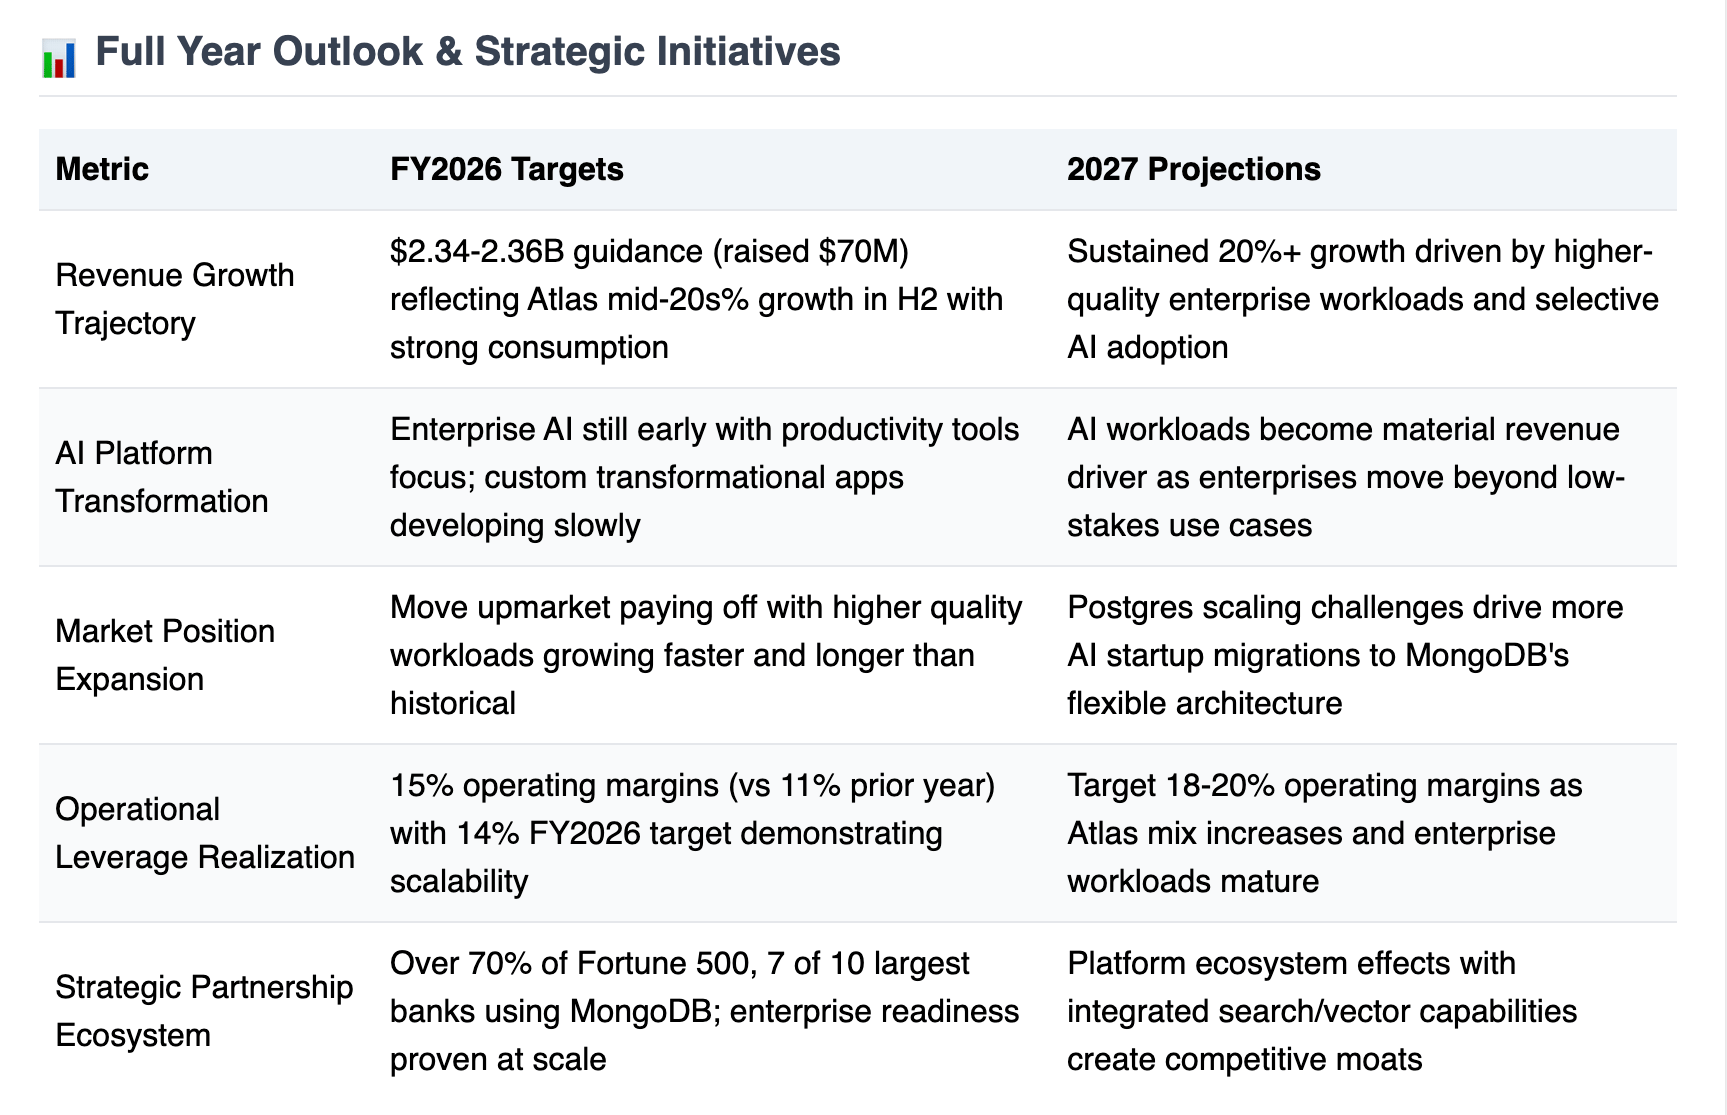Click the Strategic Partnership Ecosystem row label
Screen dimensions: 1727x1115
(x=204, y=1011)
